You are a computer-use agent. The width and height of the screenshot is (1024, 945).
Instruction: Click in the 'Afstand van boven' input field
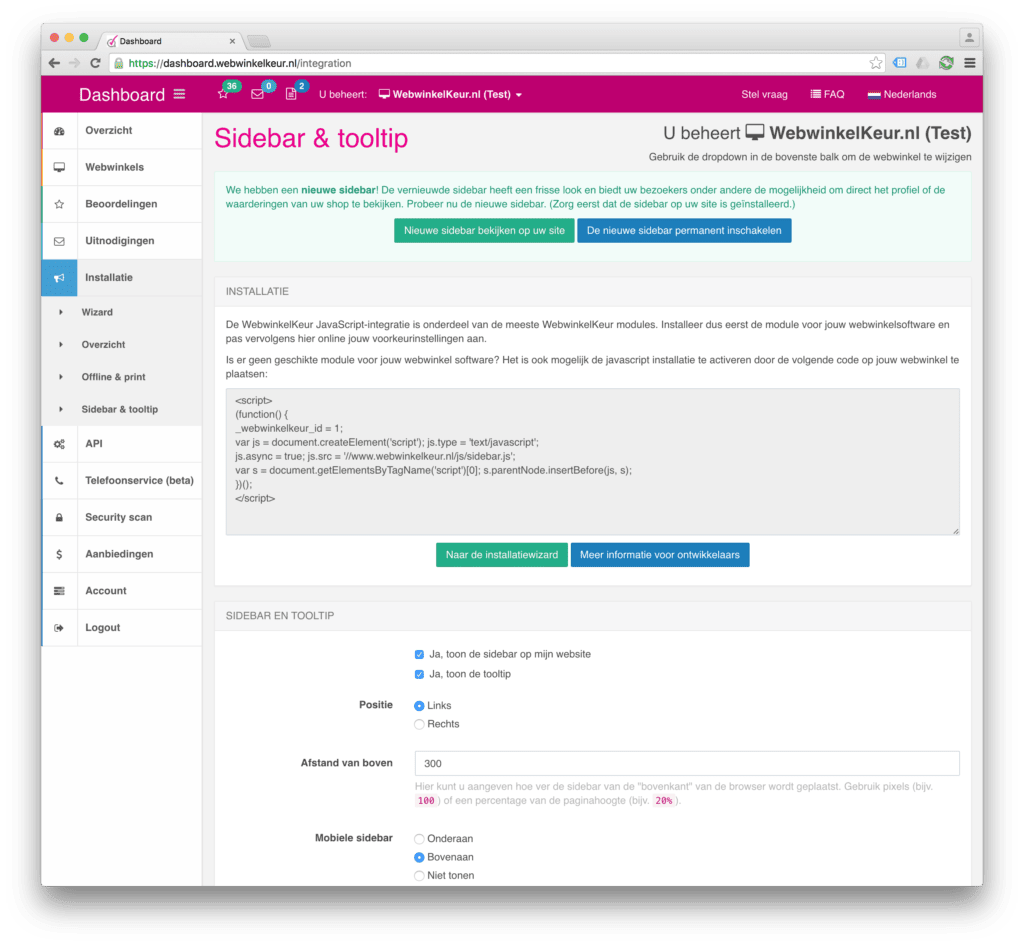tap(686, 763)
